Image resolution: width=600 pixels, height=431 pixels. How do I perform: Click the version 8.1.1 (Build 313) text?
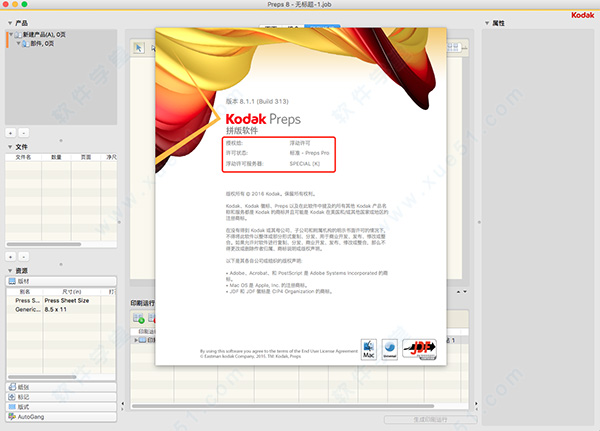(257, 101)
